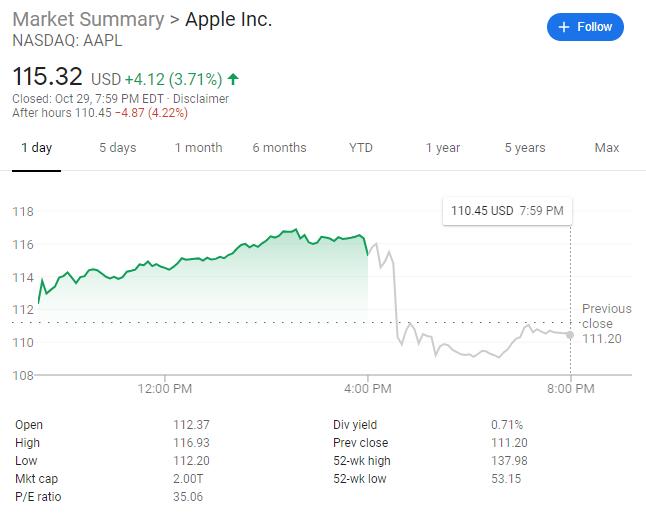Switch to the 5 days tab
This screenshot has height=514, width=646.
[117, 148]
